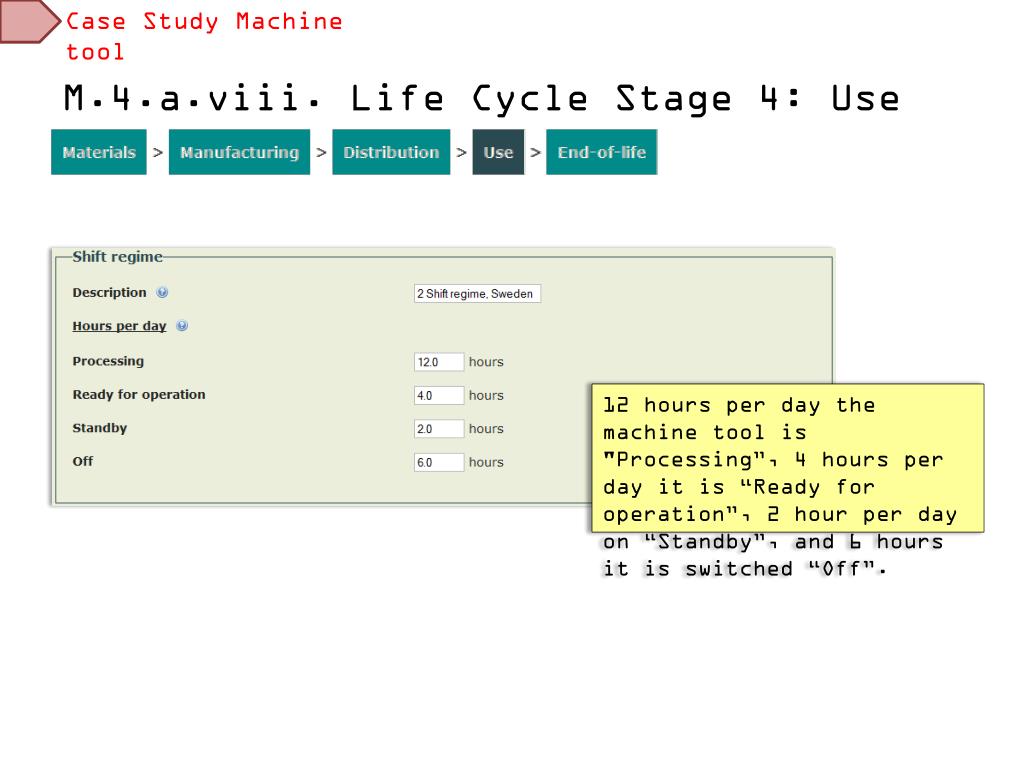Open the Materials life cycle stage tab
The image size is (1024, 768).
[x=99, y=152]
